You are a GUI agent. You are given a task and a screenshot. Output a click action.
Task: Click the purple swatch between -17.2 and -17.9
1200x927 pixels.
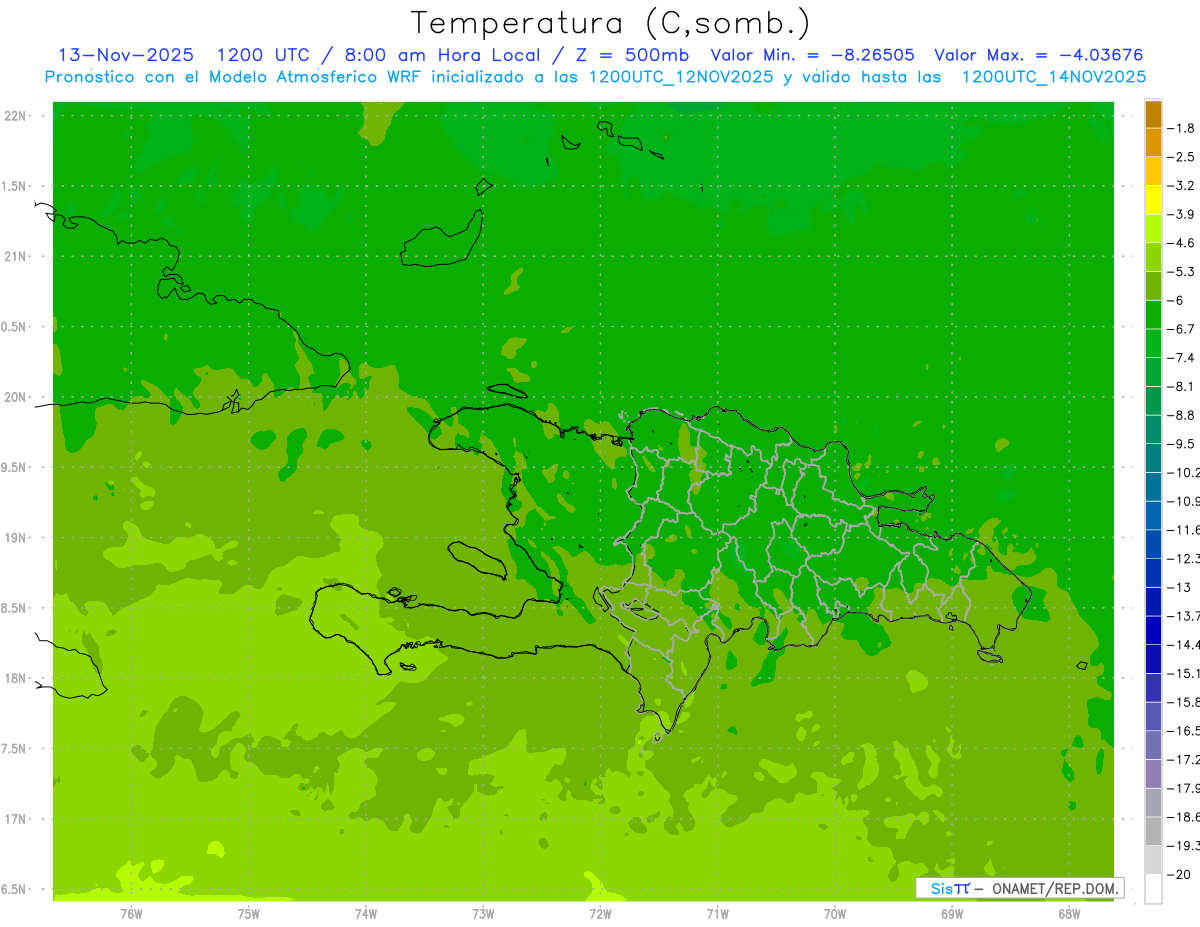tap(1153, 774)
